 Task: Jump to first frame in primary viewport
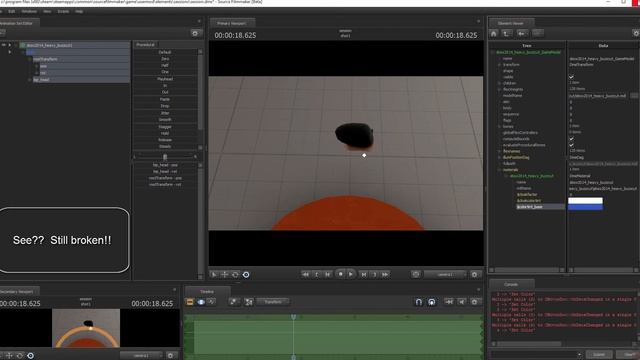coord(305,275)
